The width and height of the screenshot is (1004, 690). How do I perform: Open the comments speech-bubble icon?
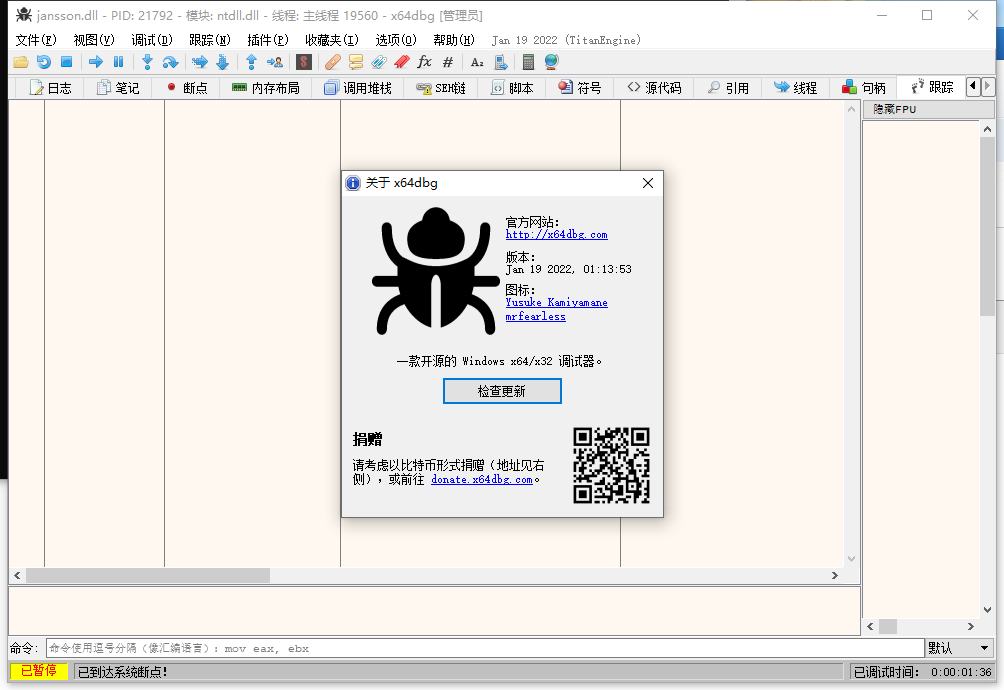coord(356,62)
